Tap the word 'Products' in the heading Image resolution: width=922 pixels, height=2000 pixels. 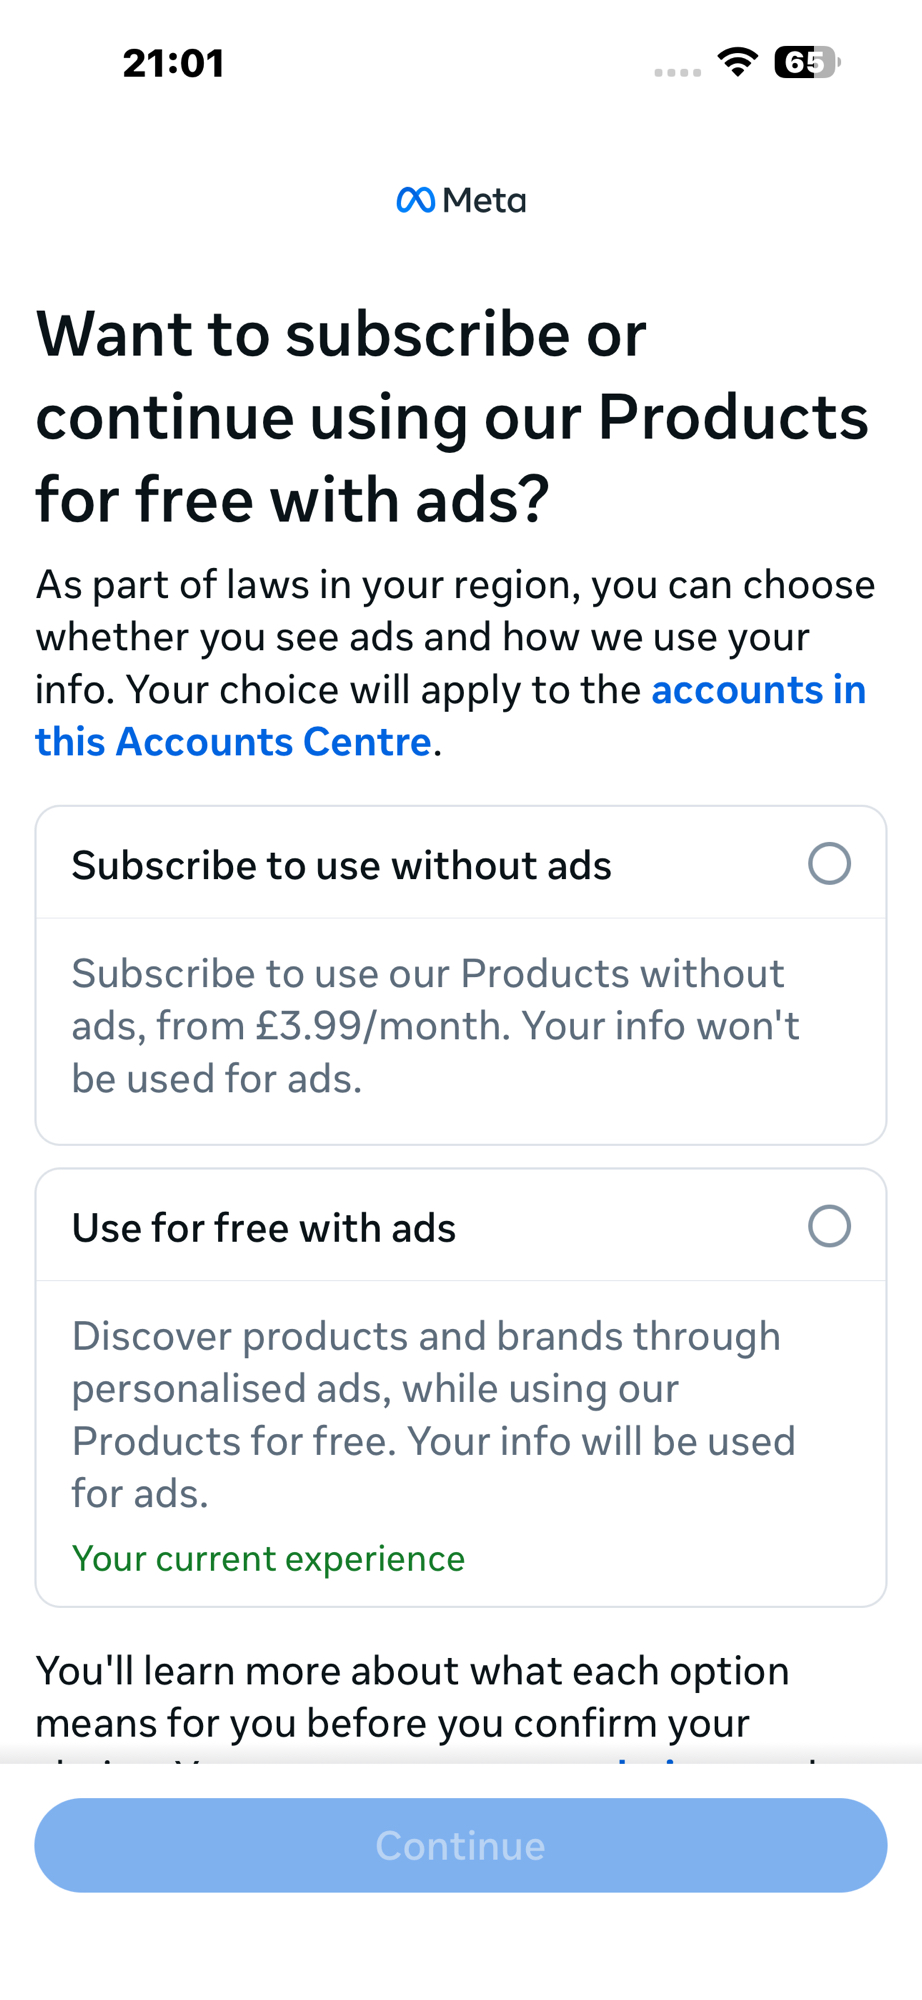click(733, 416)
